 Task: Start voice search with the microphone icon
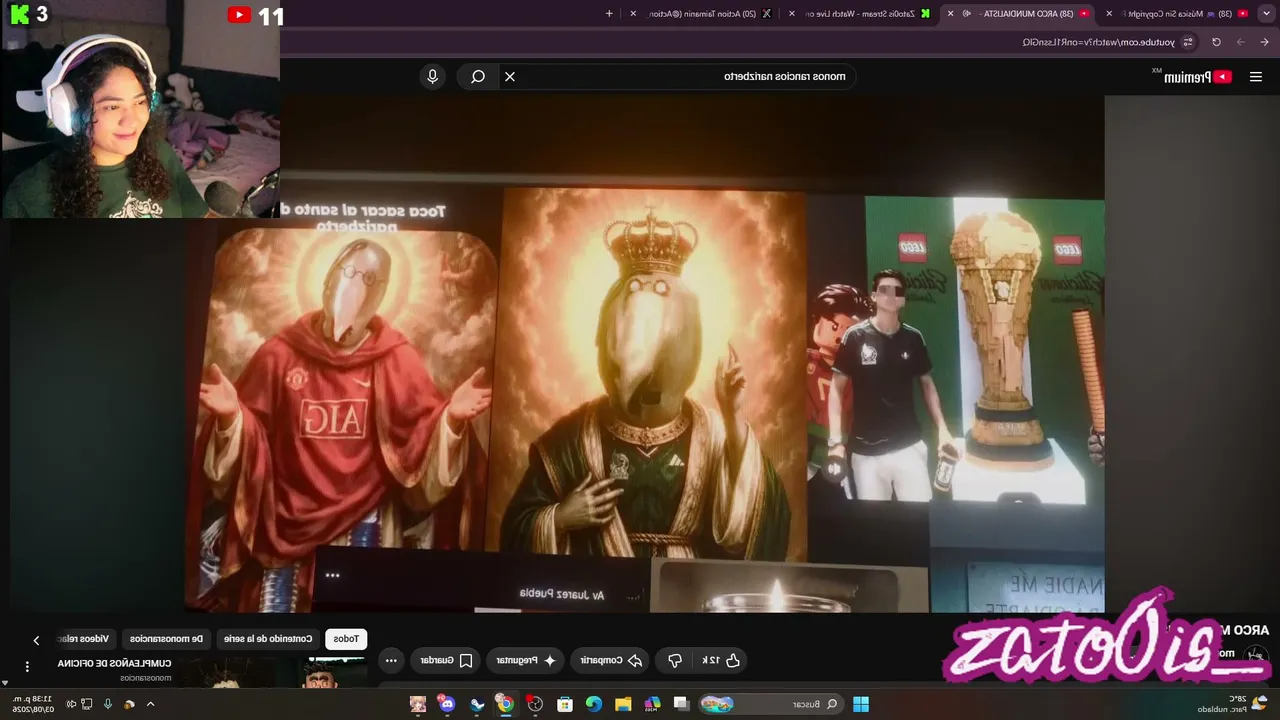tap(432, 76)
